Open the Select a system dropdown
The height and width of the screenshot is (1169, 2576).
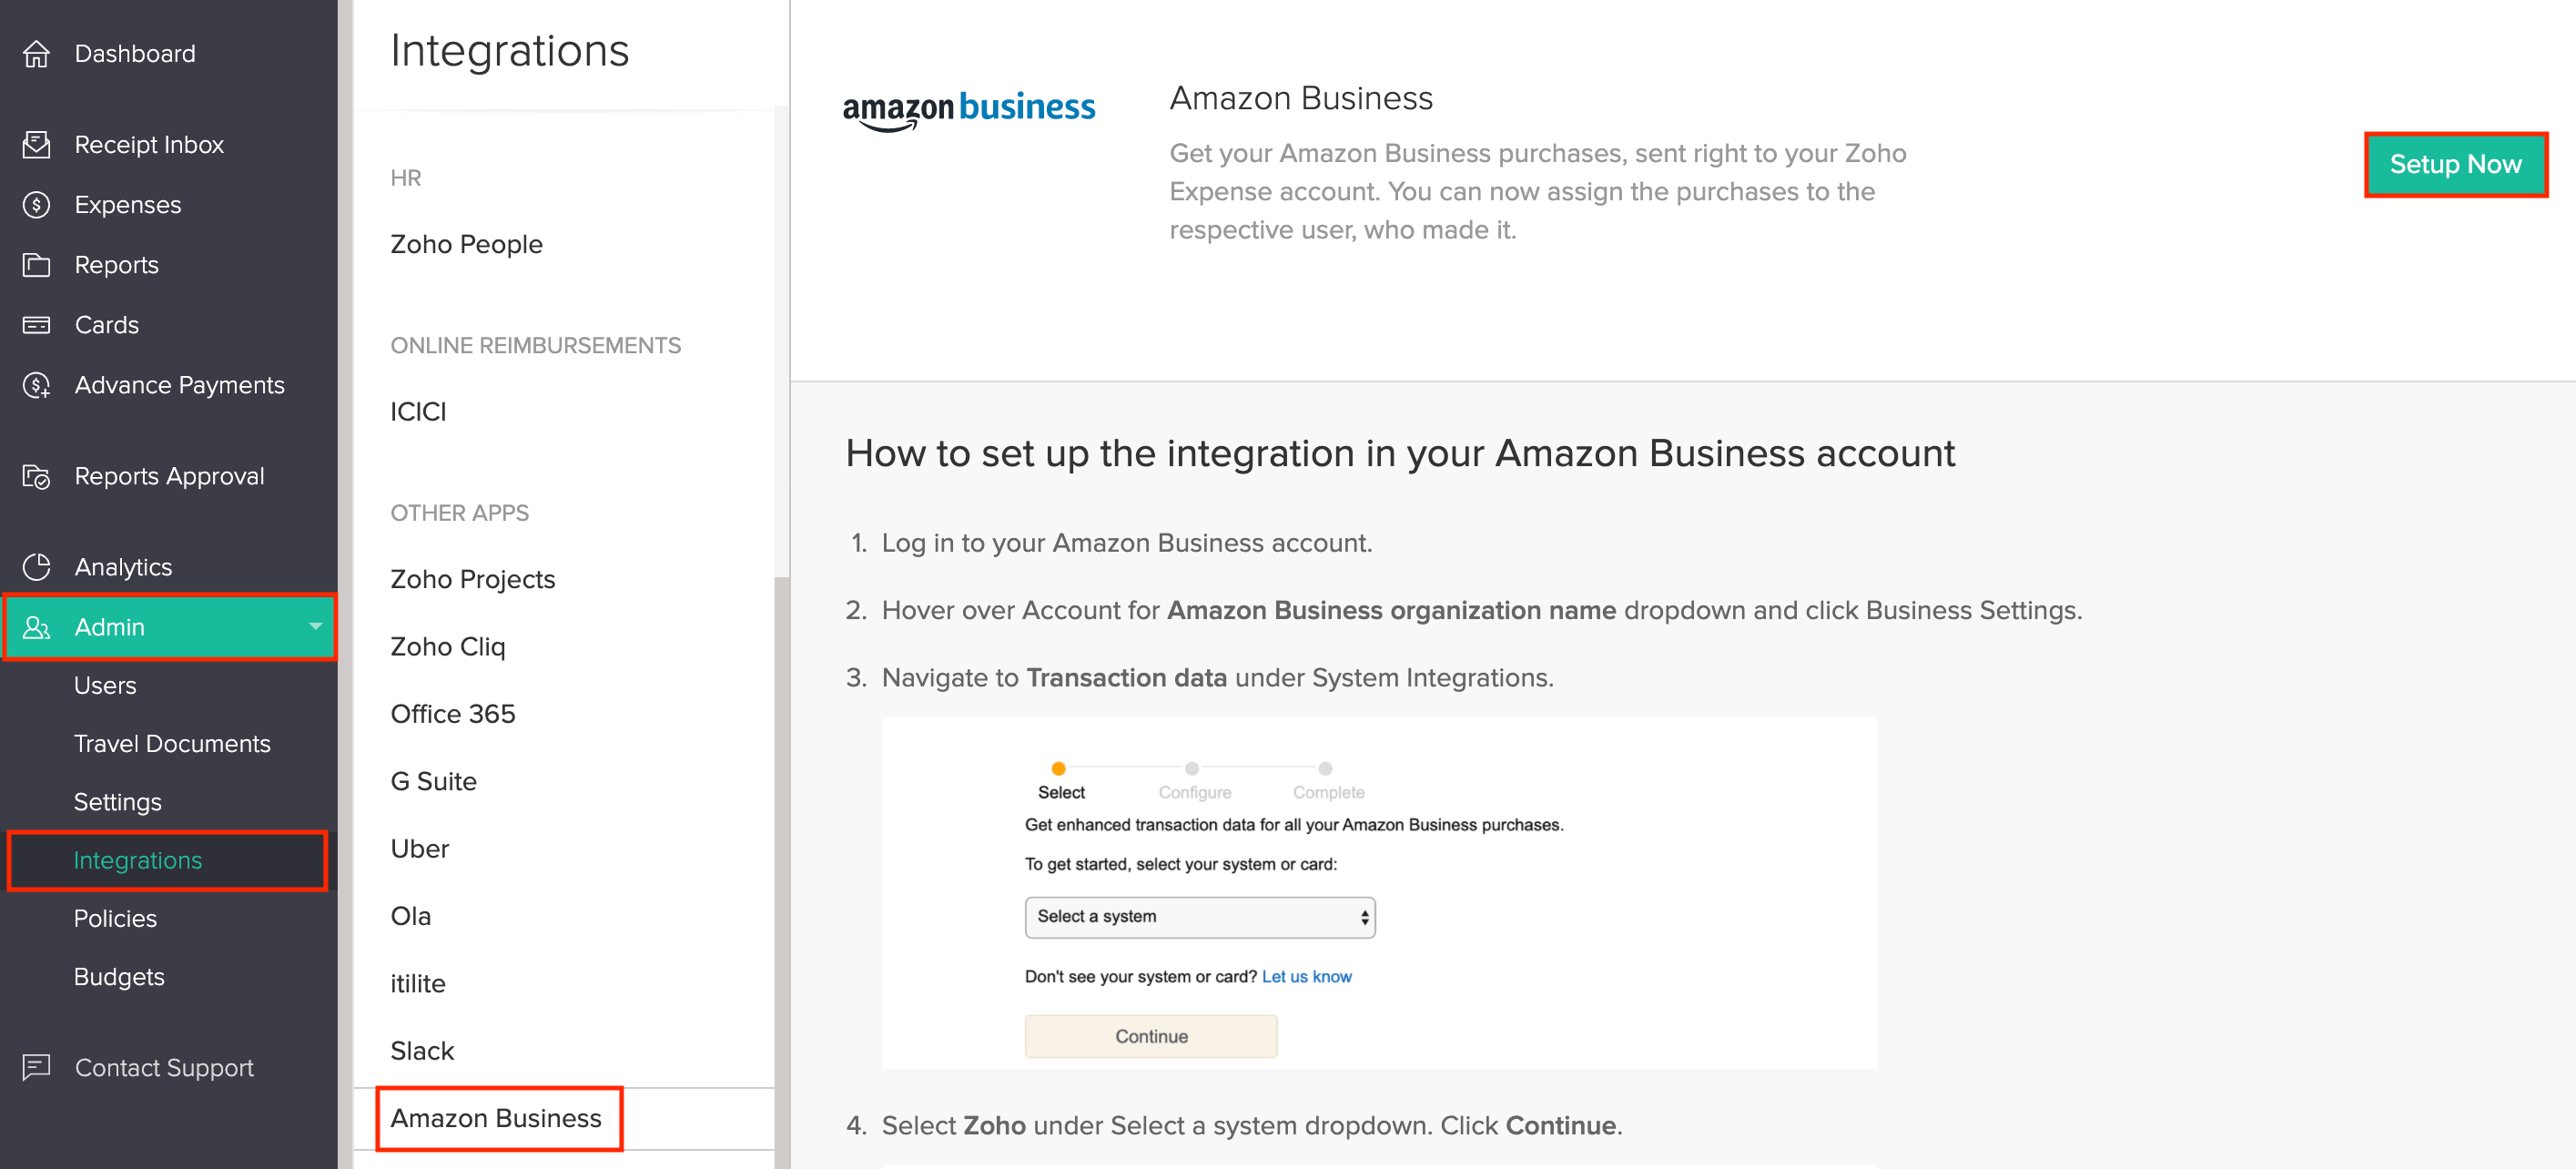[1199, 917]
